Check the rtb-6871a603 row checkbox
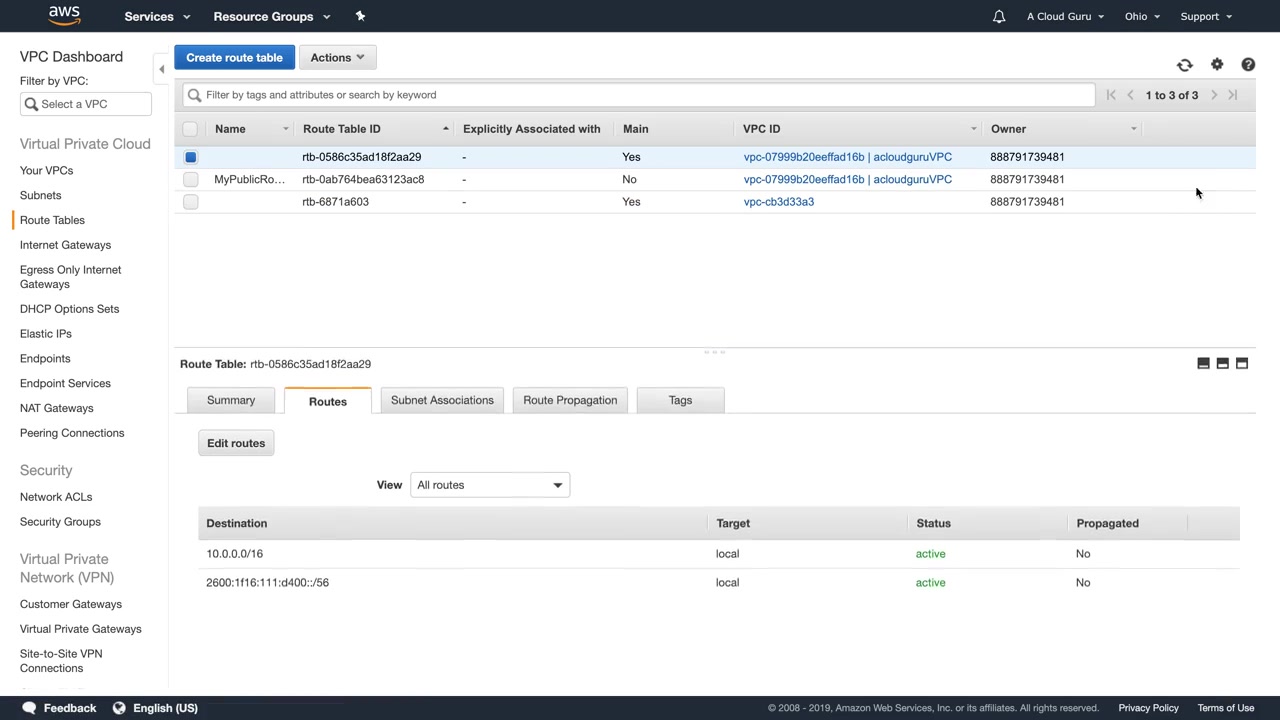 (190, 202)
